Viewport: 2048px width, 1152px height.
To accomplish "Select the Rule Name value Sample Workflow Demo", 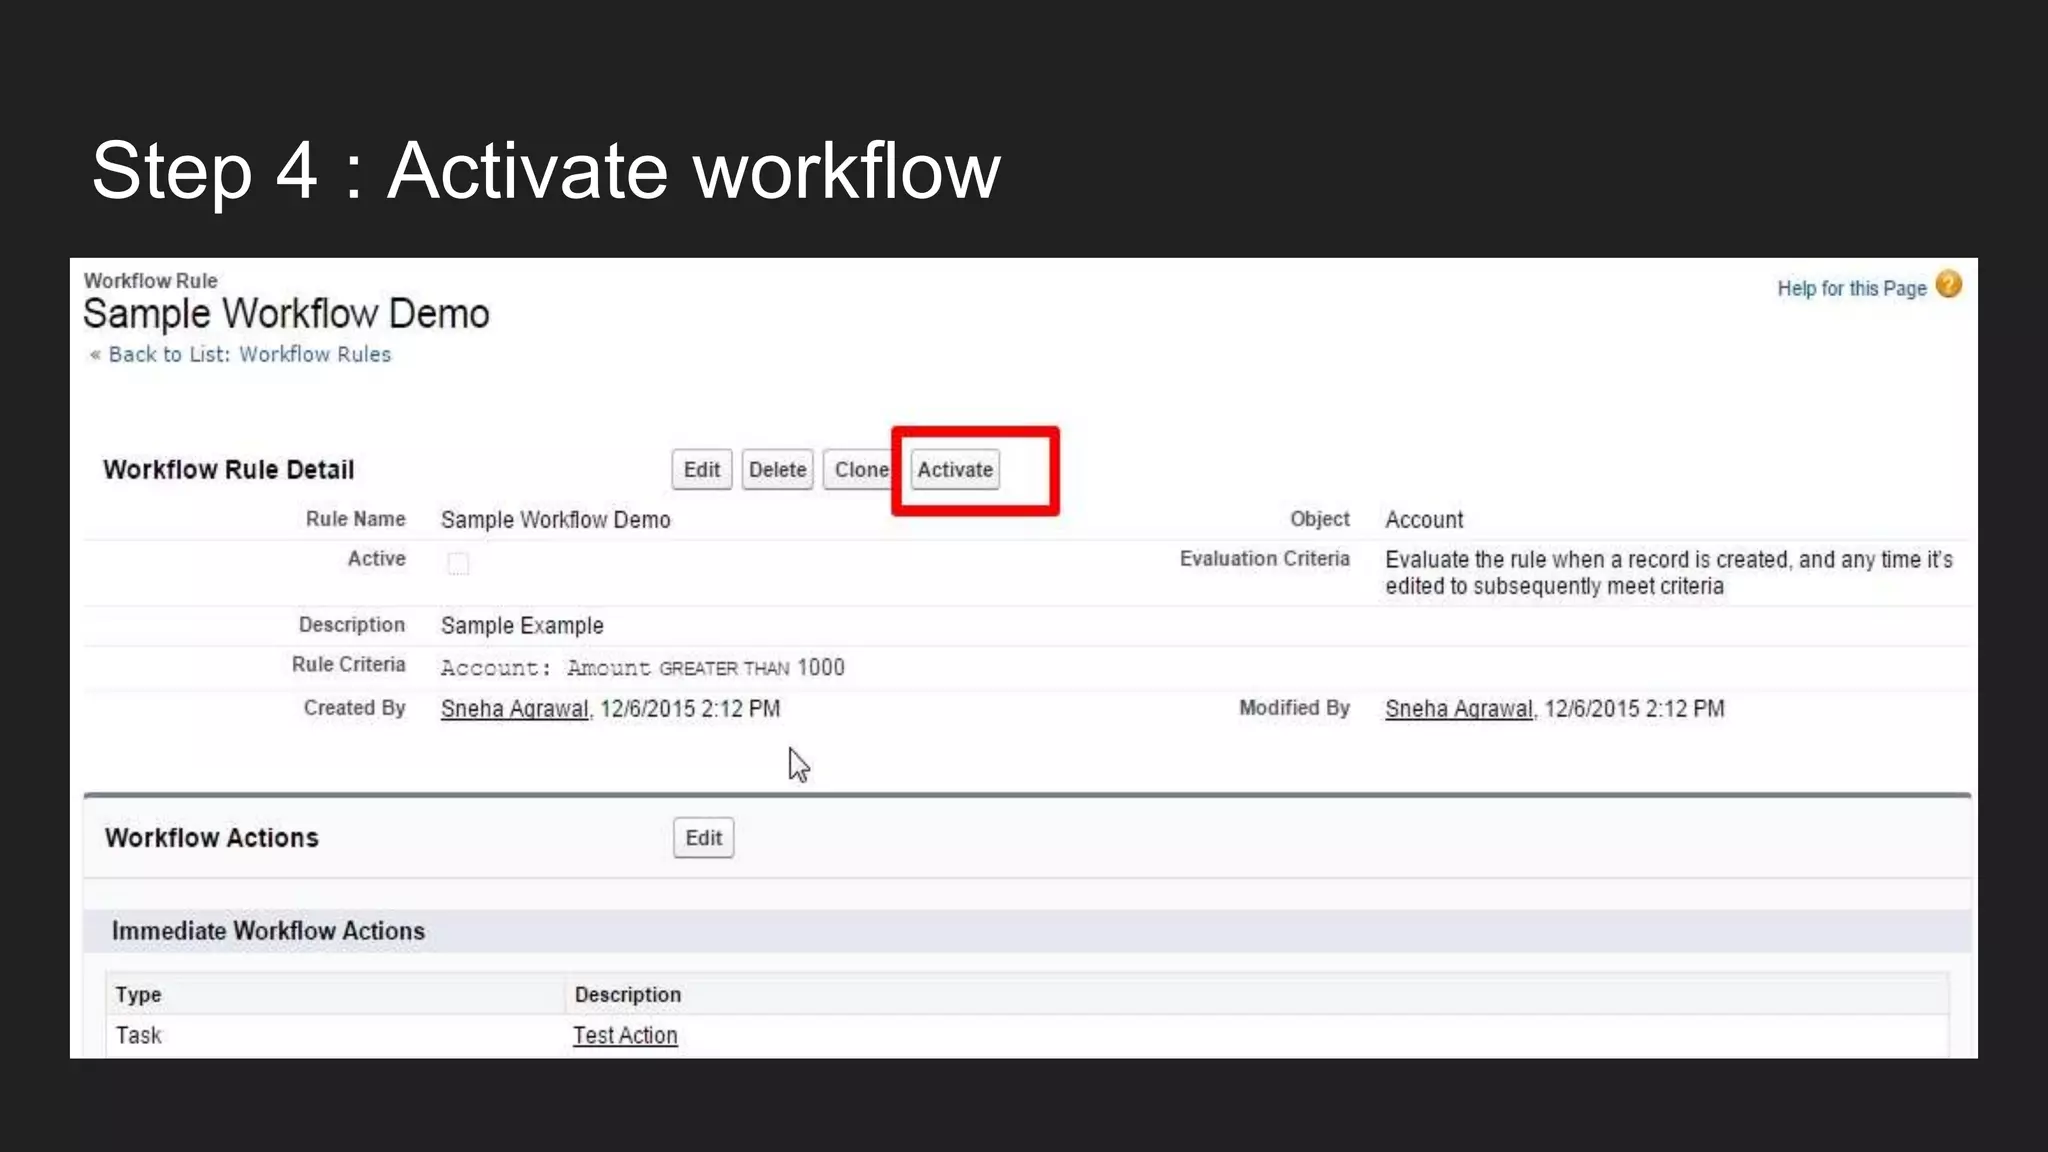I will point(556,520).
